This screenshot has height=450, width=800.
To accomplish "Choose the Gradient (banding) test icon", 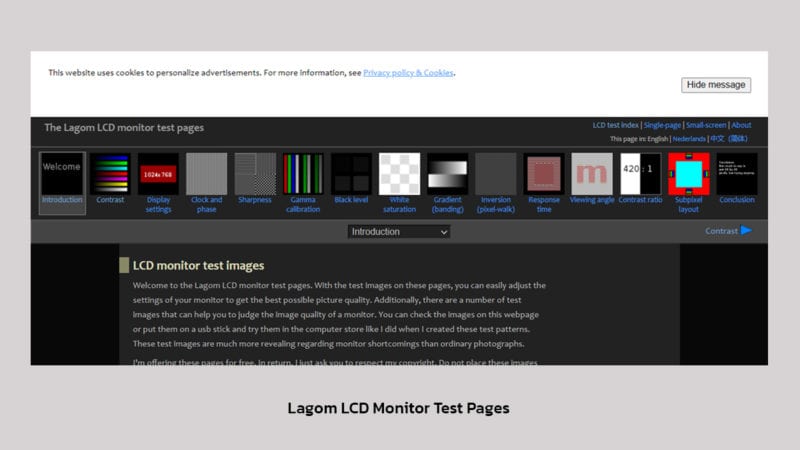I will (447, 173).
